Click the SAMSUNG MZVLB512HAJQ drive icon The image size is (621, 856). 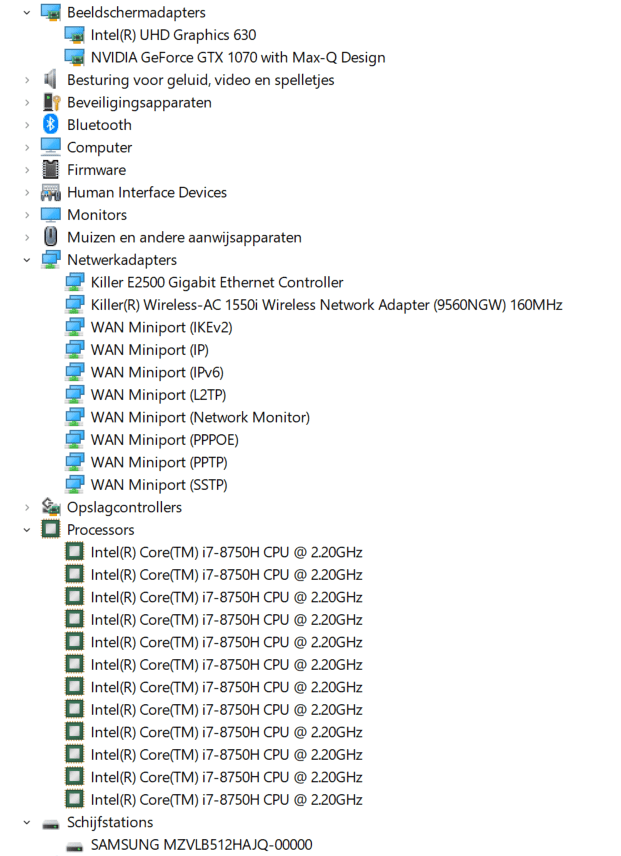74,847
